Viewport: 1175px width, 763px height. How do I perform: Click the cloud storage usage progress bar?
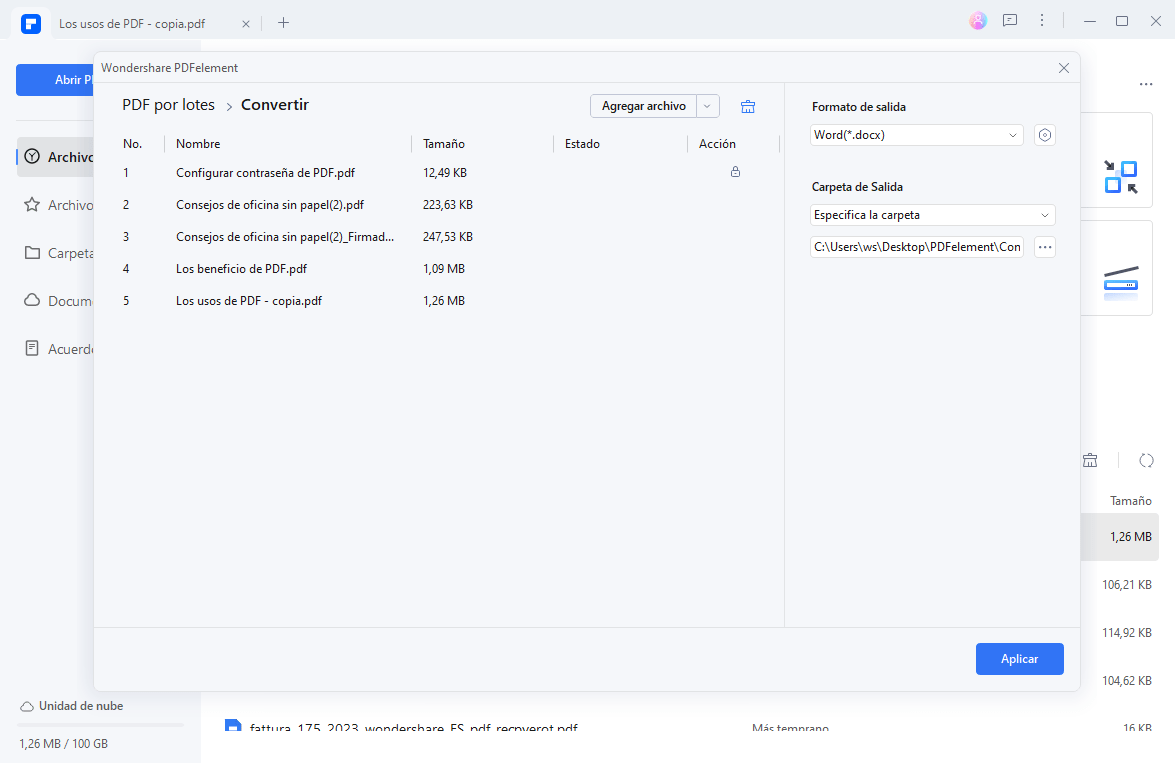tap(100, 725)
